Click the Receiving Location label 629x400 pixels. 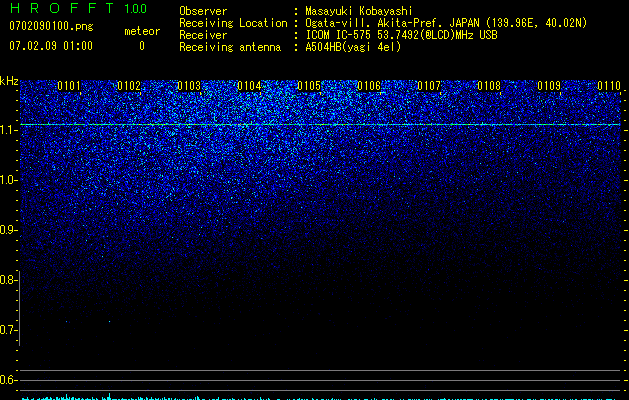[233, 23]
